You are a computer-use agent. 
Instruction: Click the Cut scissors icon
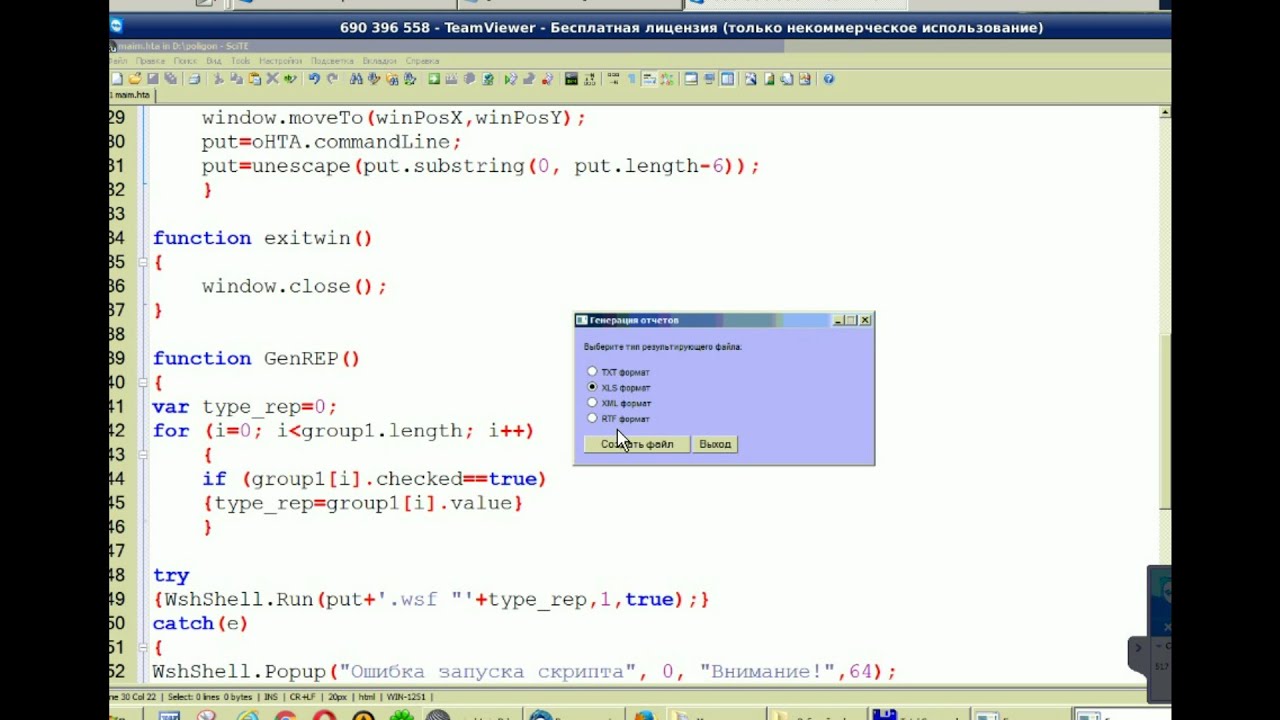pyautogui.click(x=218, y=78)
